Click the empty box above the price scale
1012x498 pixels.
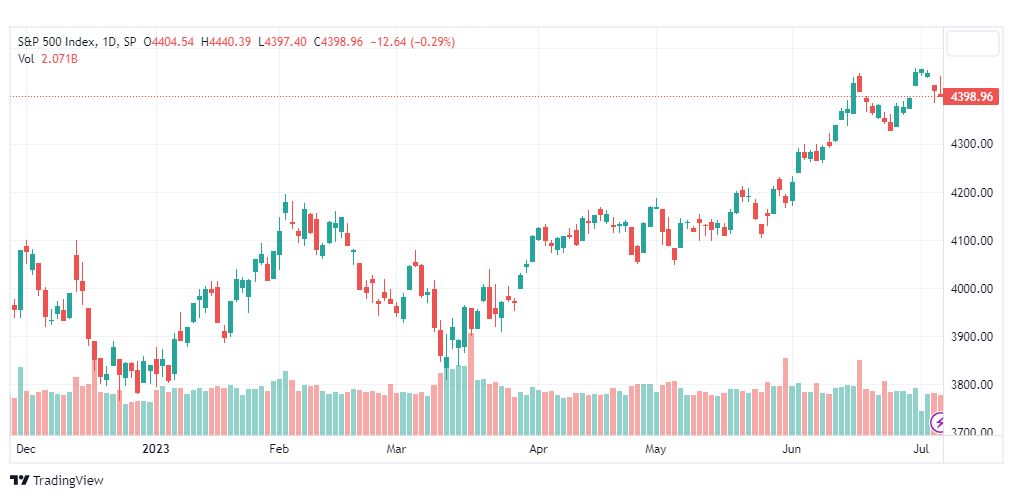(973, 44)
